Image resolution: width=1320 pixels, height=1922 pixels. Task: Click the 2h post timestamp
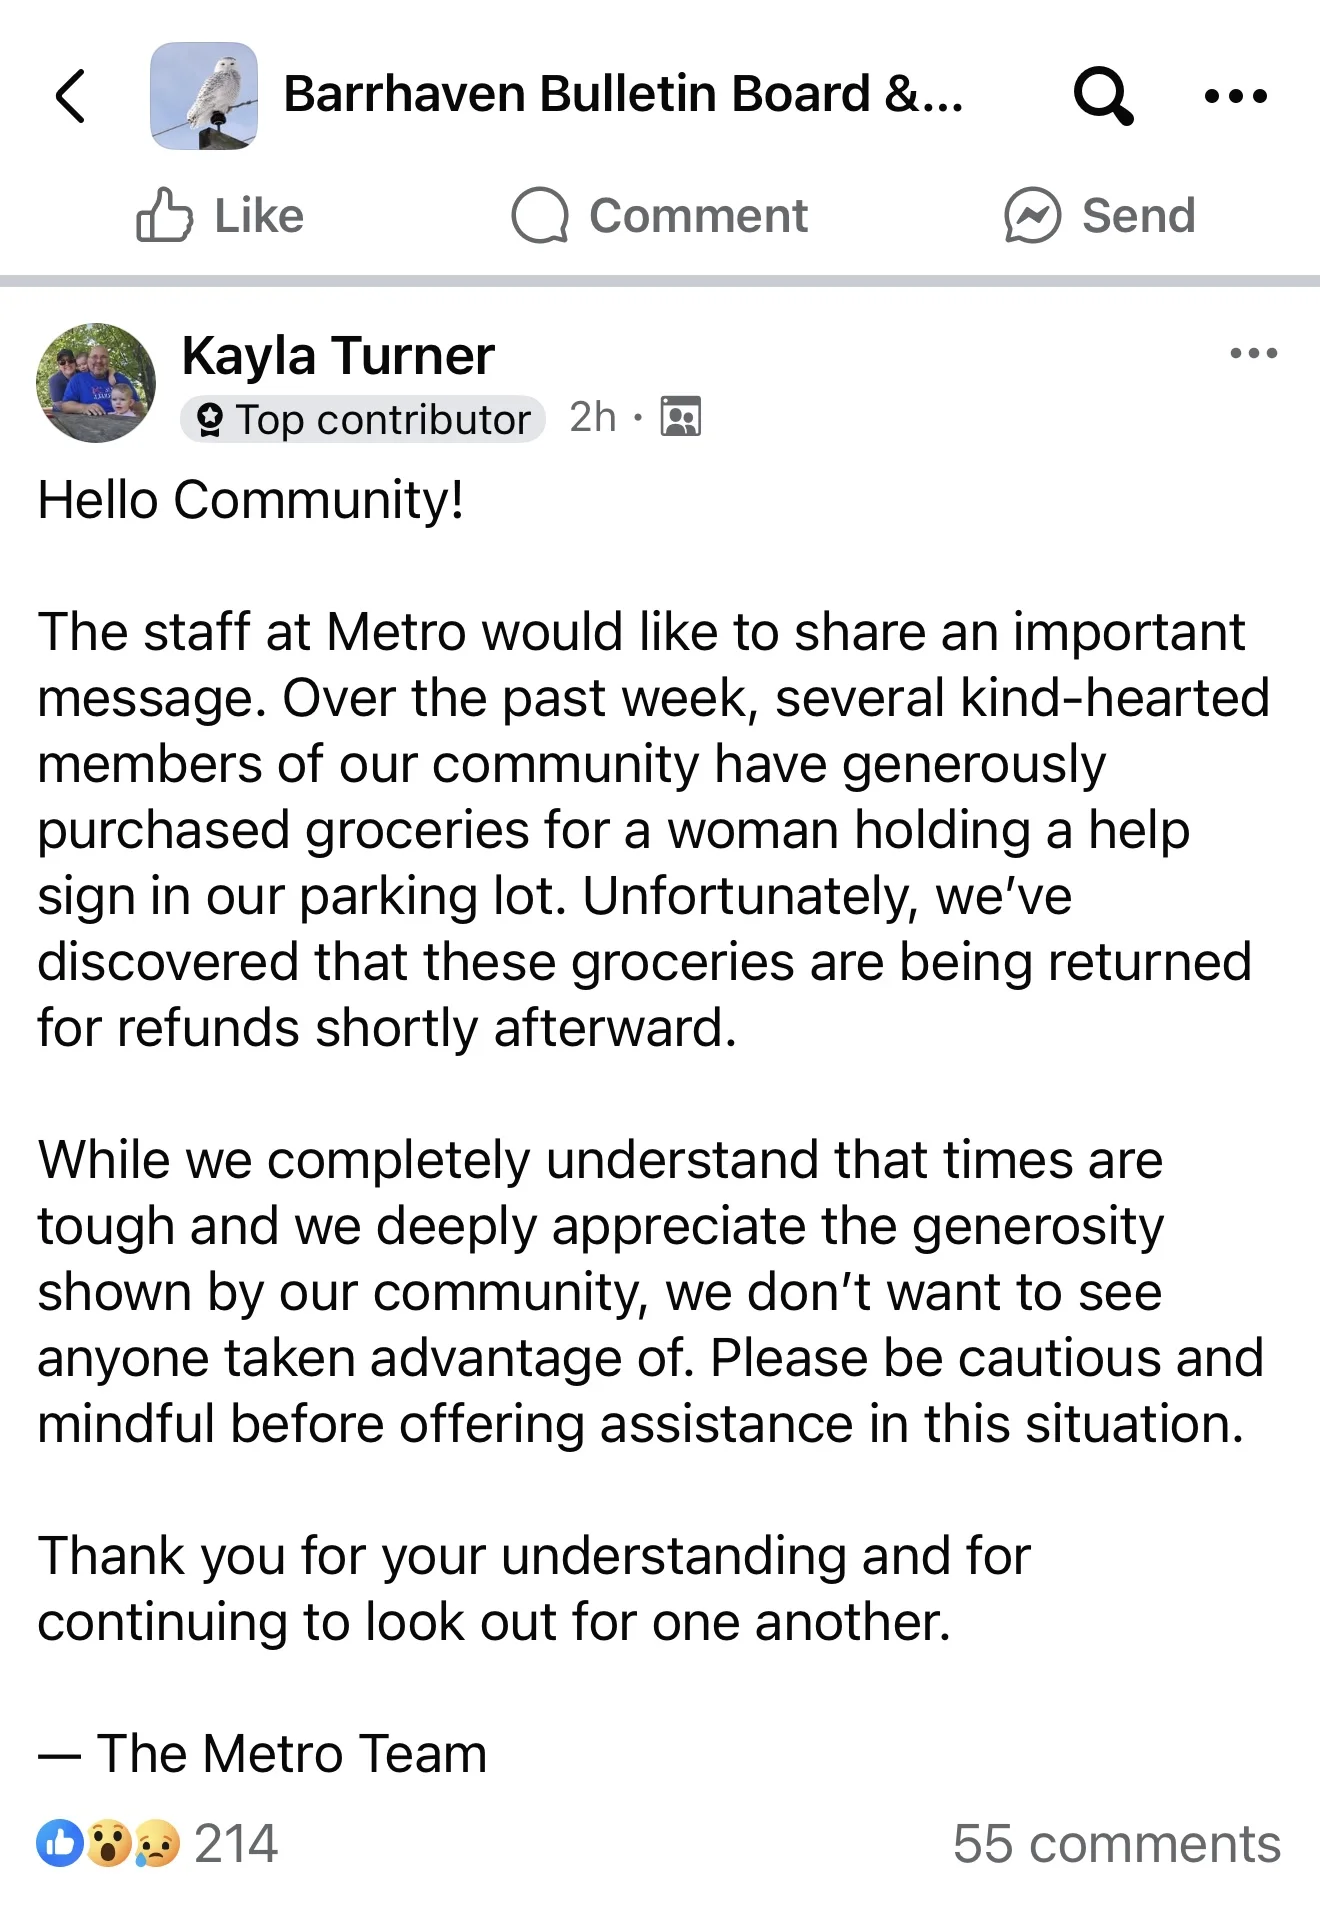coord(592,417)
